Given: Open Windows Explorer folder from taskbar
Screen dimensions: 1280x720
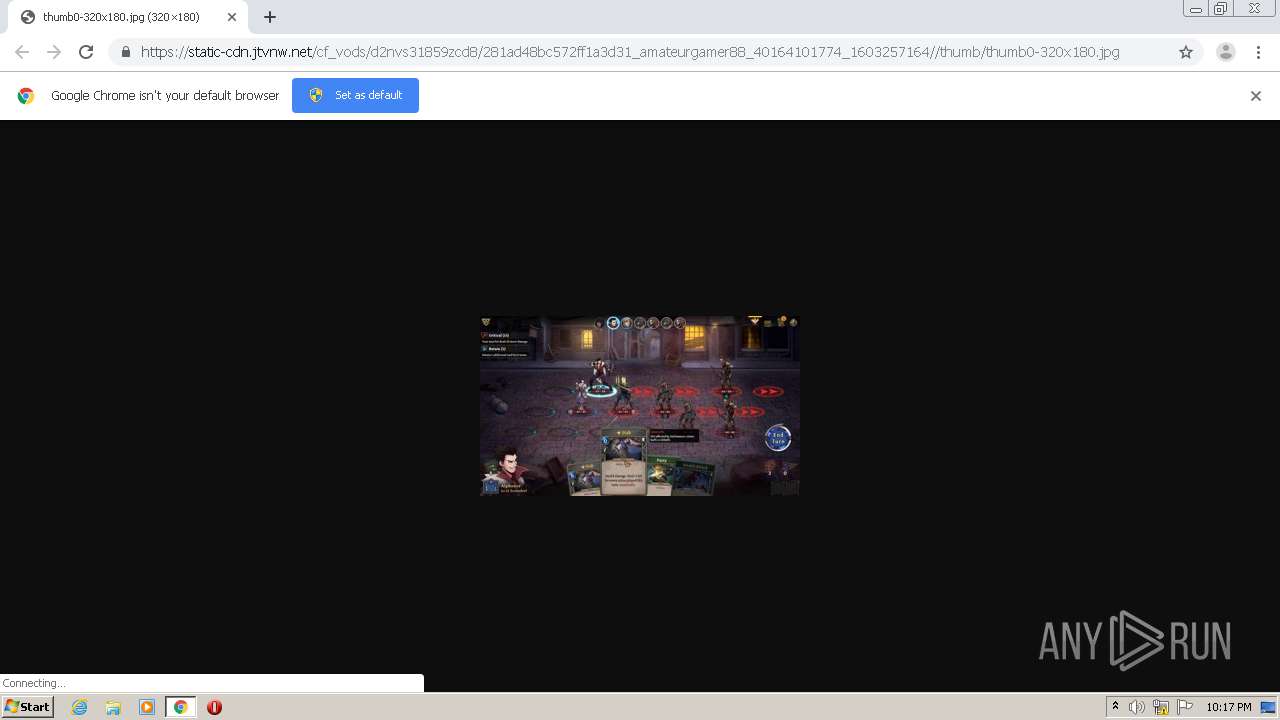Looking at the screenshot, I should pos(113,707).
